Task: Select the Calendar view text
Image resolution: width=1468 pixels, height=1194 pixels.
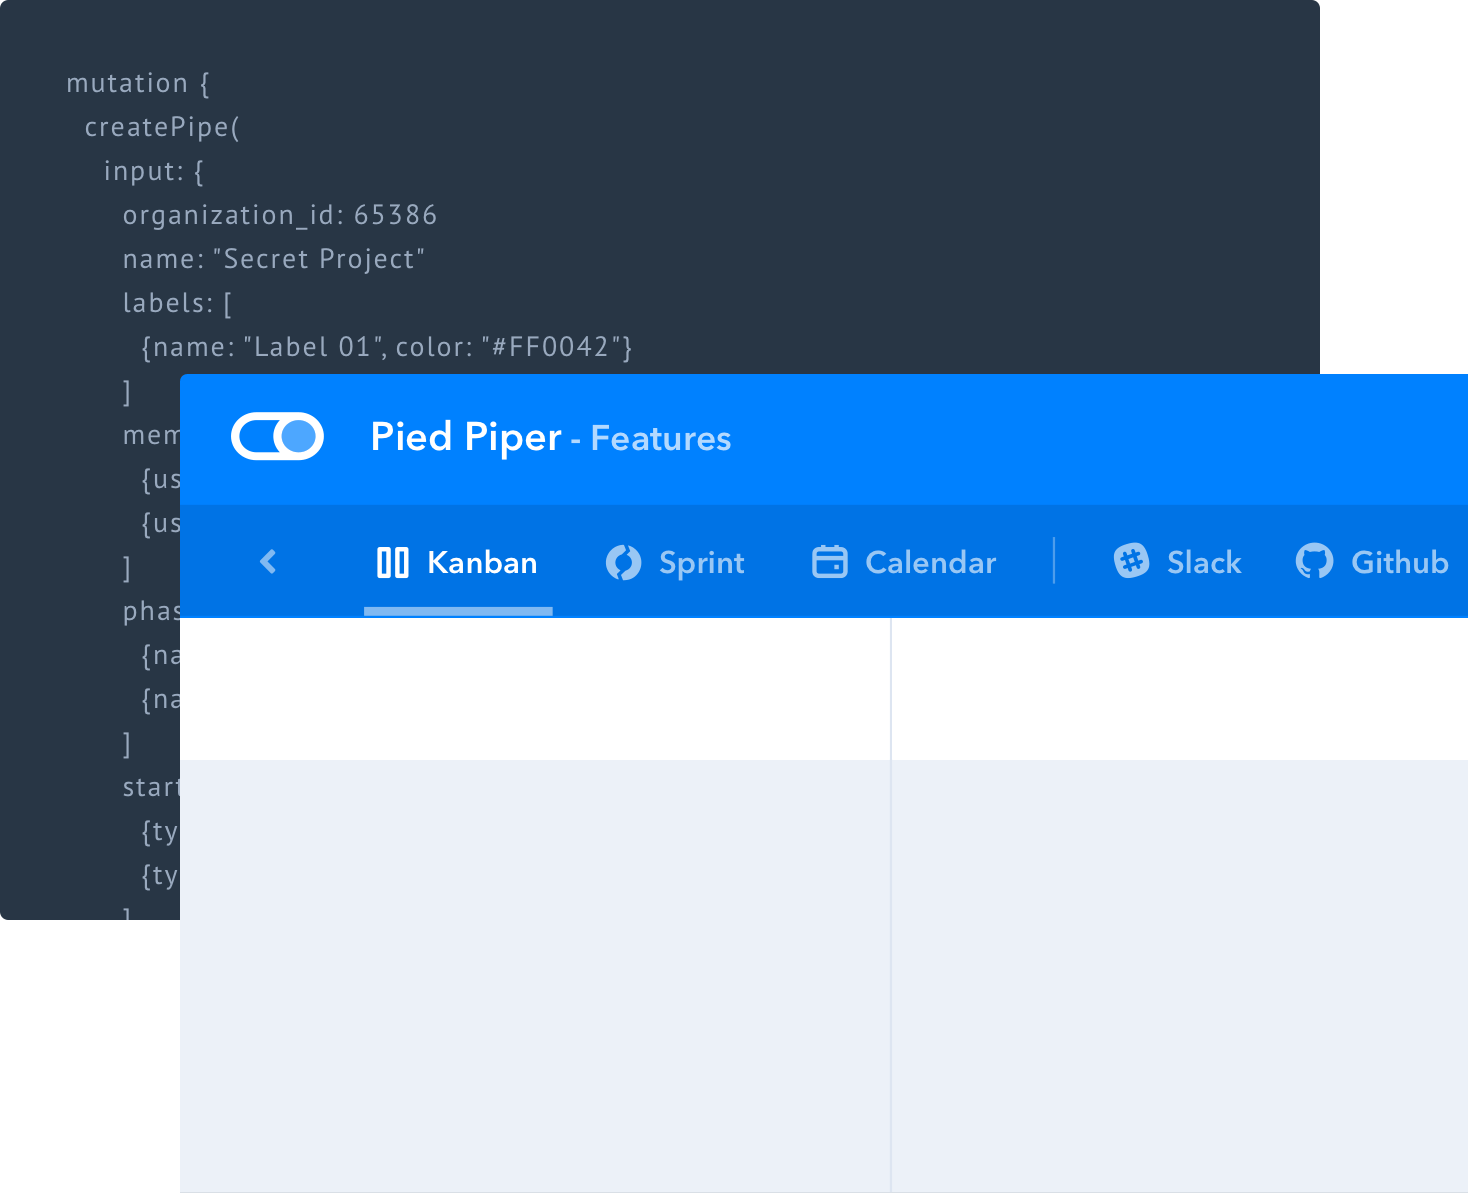Action: (x=930, y=563)
